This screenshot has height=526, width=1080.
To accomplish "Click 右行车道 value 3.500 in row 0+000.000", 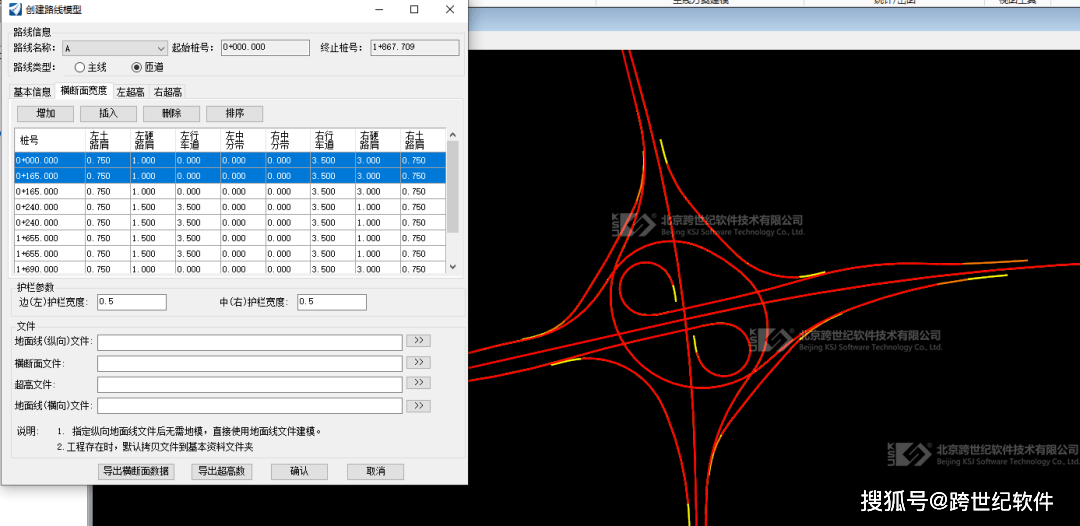I will pos(333,160).
